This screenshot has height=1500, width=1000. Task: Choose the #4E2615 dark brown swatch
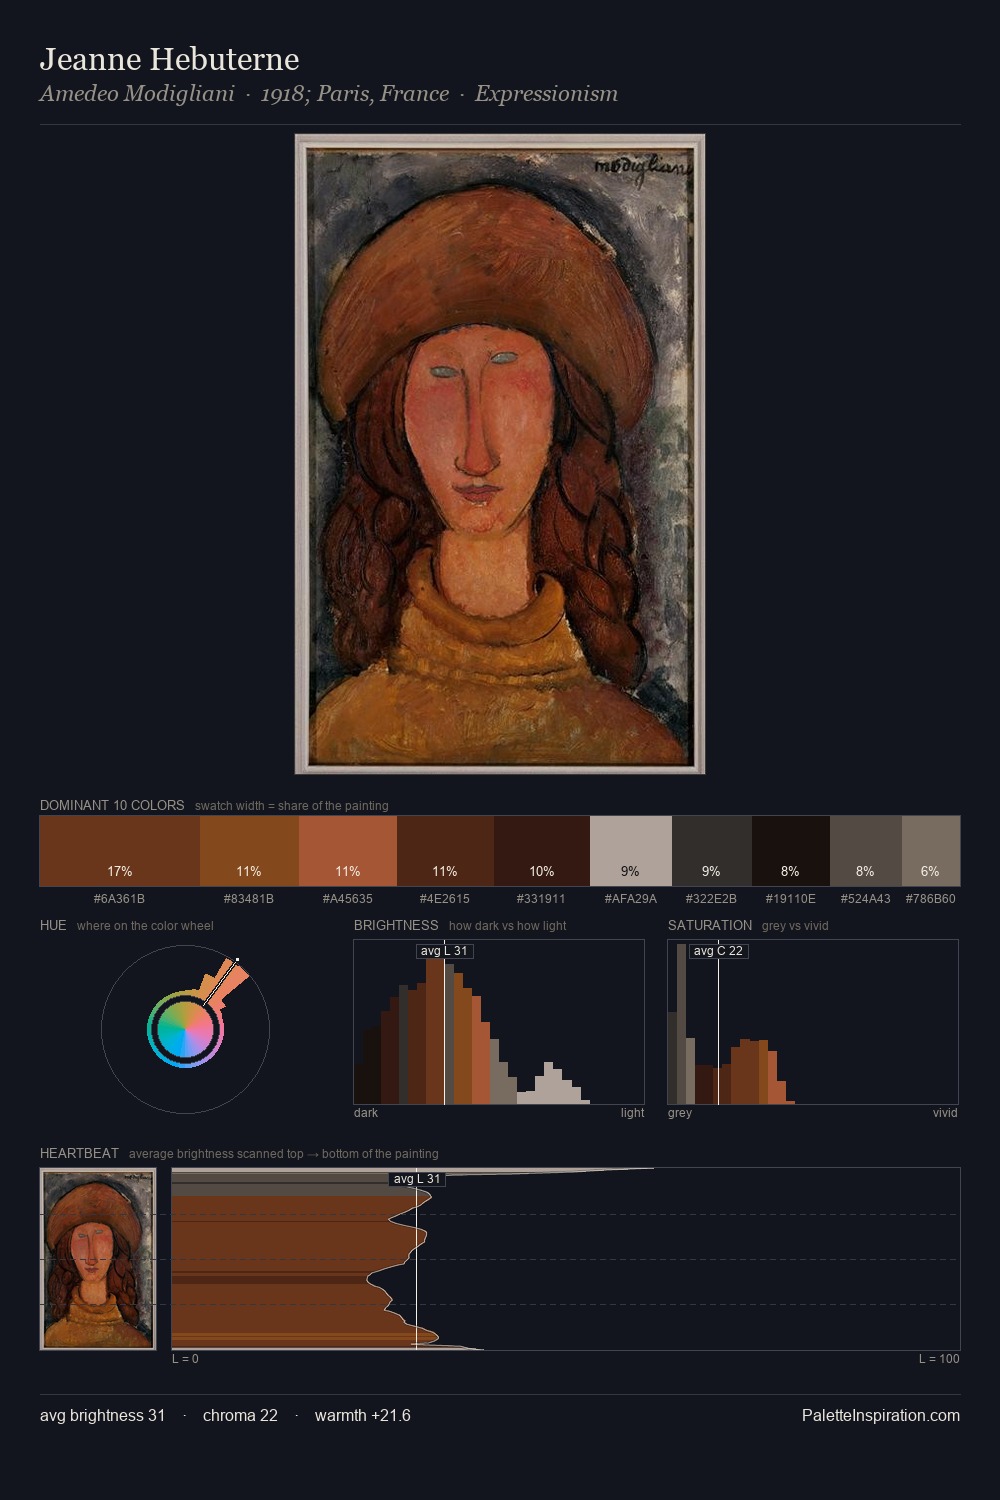(x=445, y=851)
